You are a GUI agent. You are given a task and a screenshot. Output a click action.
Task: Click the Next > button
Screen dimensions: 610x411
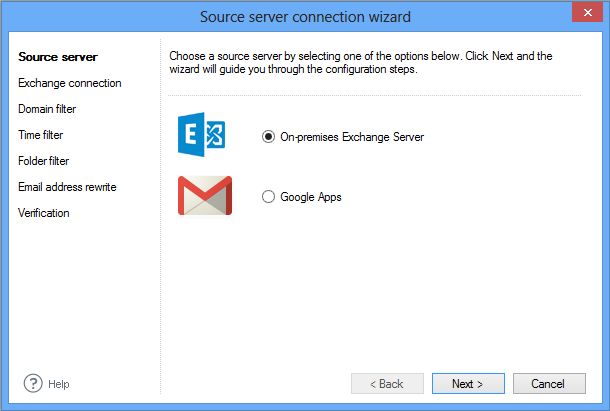click(468, 384)
